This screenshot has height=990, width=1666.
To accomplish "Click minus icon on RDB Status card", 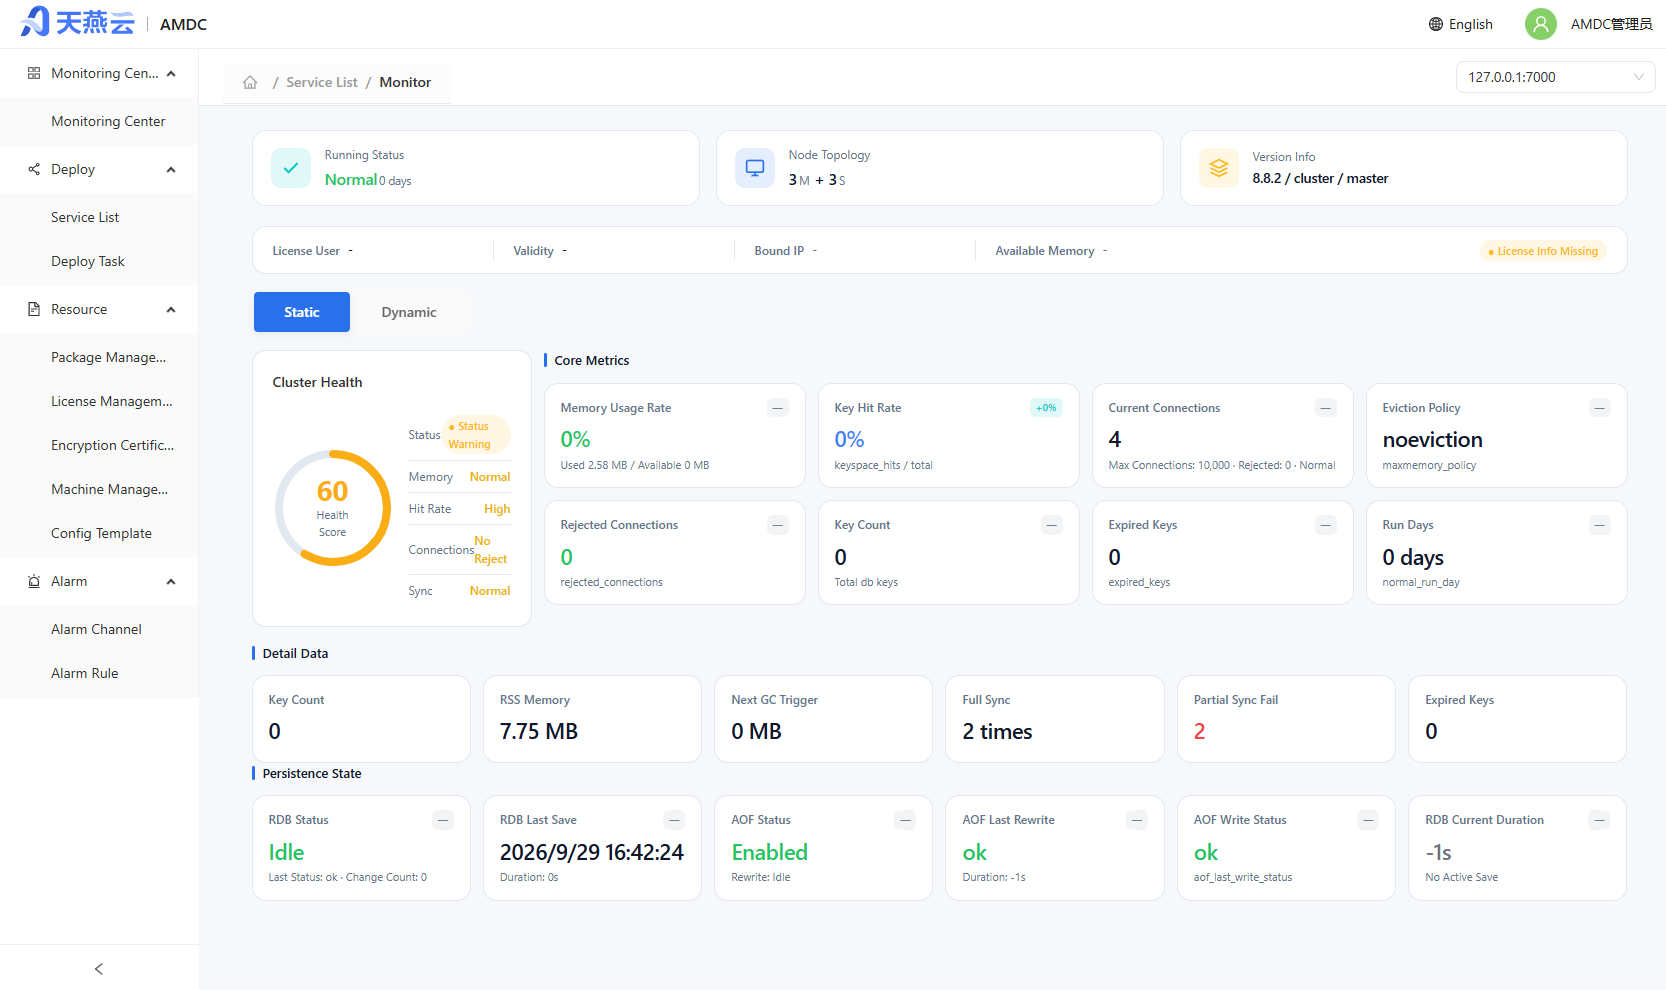I will [443, 820].
